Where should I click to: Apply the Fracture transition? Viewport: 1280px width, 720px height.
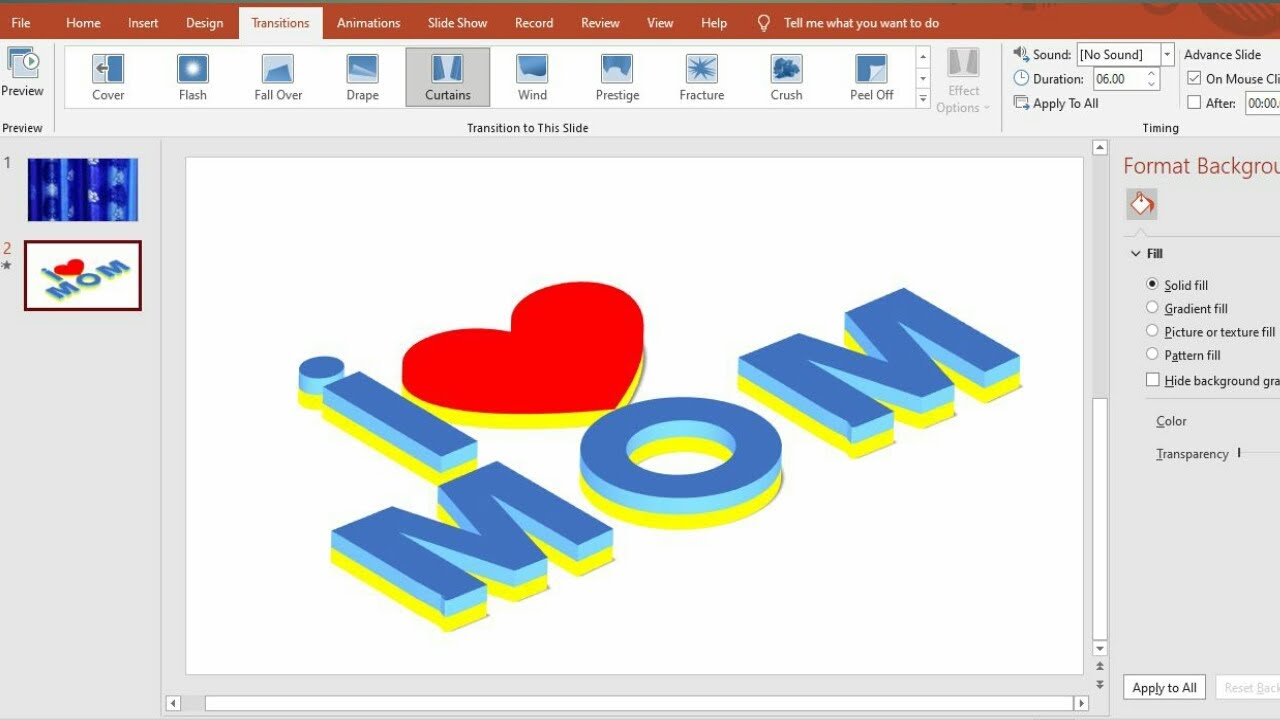701,77
